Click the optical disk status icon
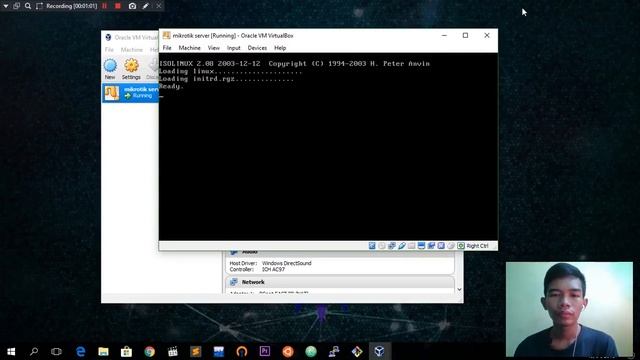The height and width of the screenshot is (360, 640). (382, 245)
